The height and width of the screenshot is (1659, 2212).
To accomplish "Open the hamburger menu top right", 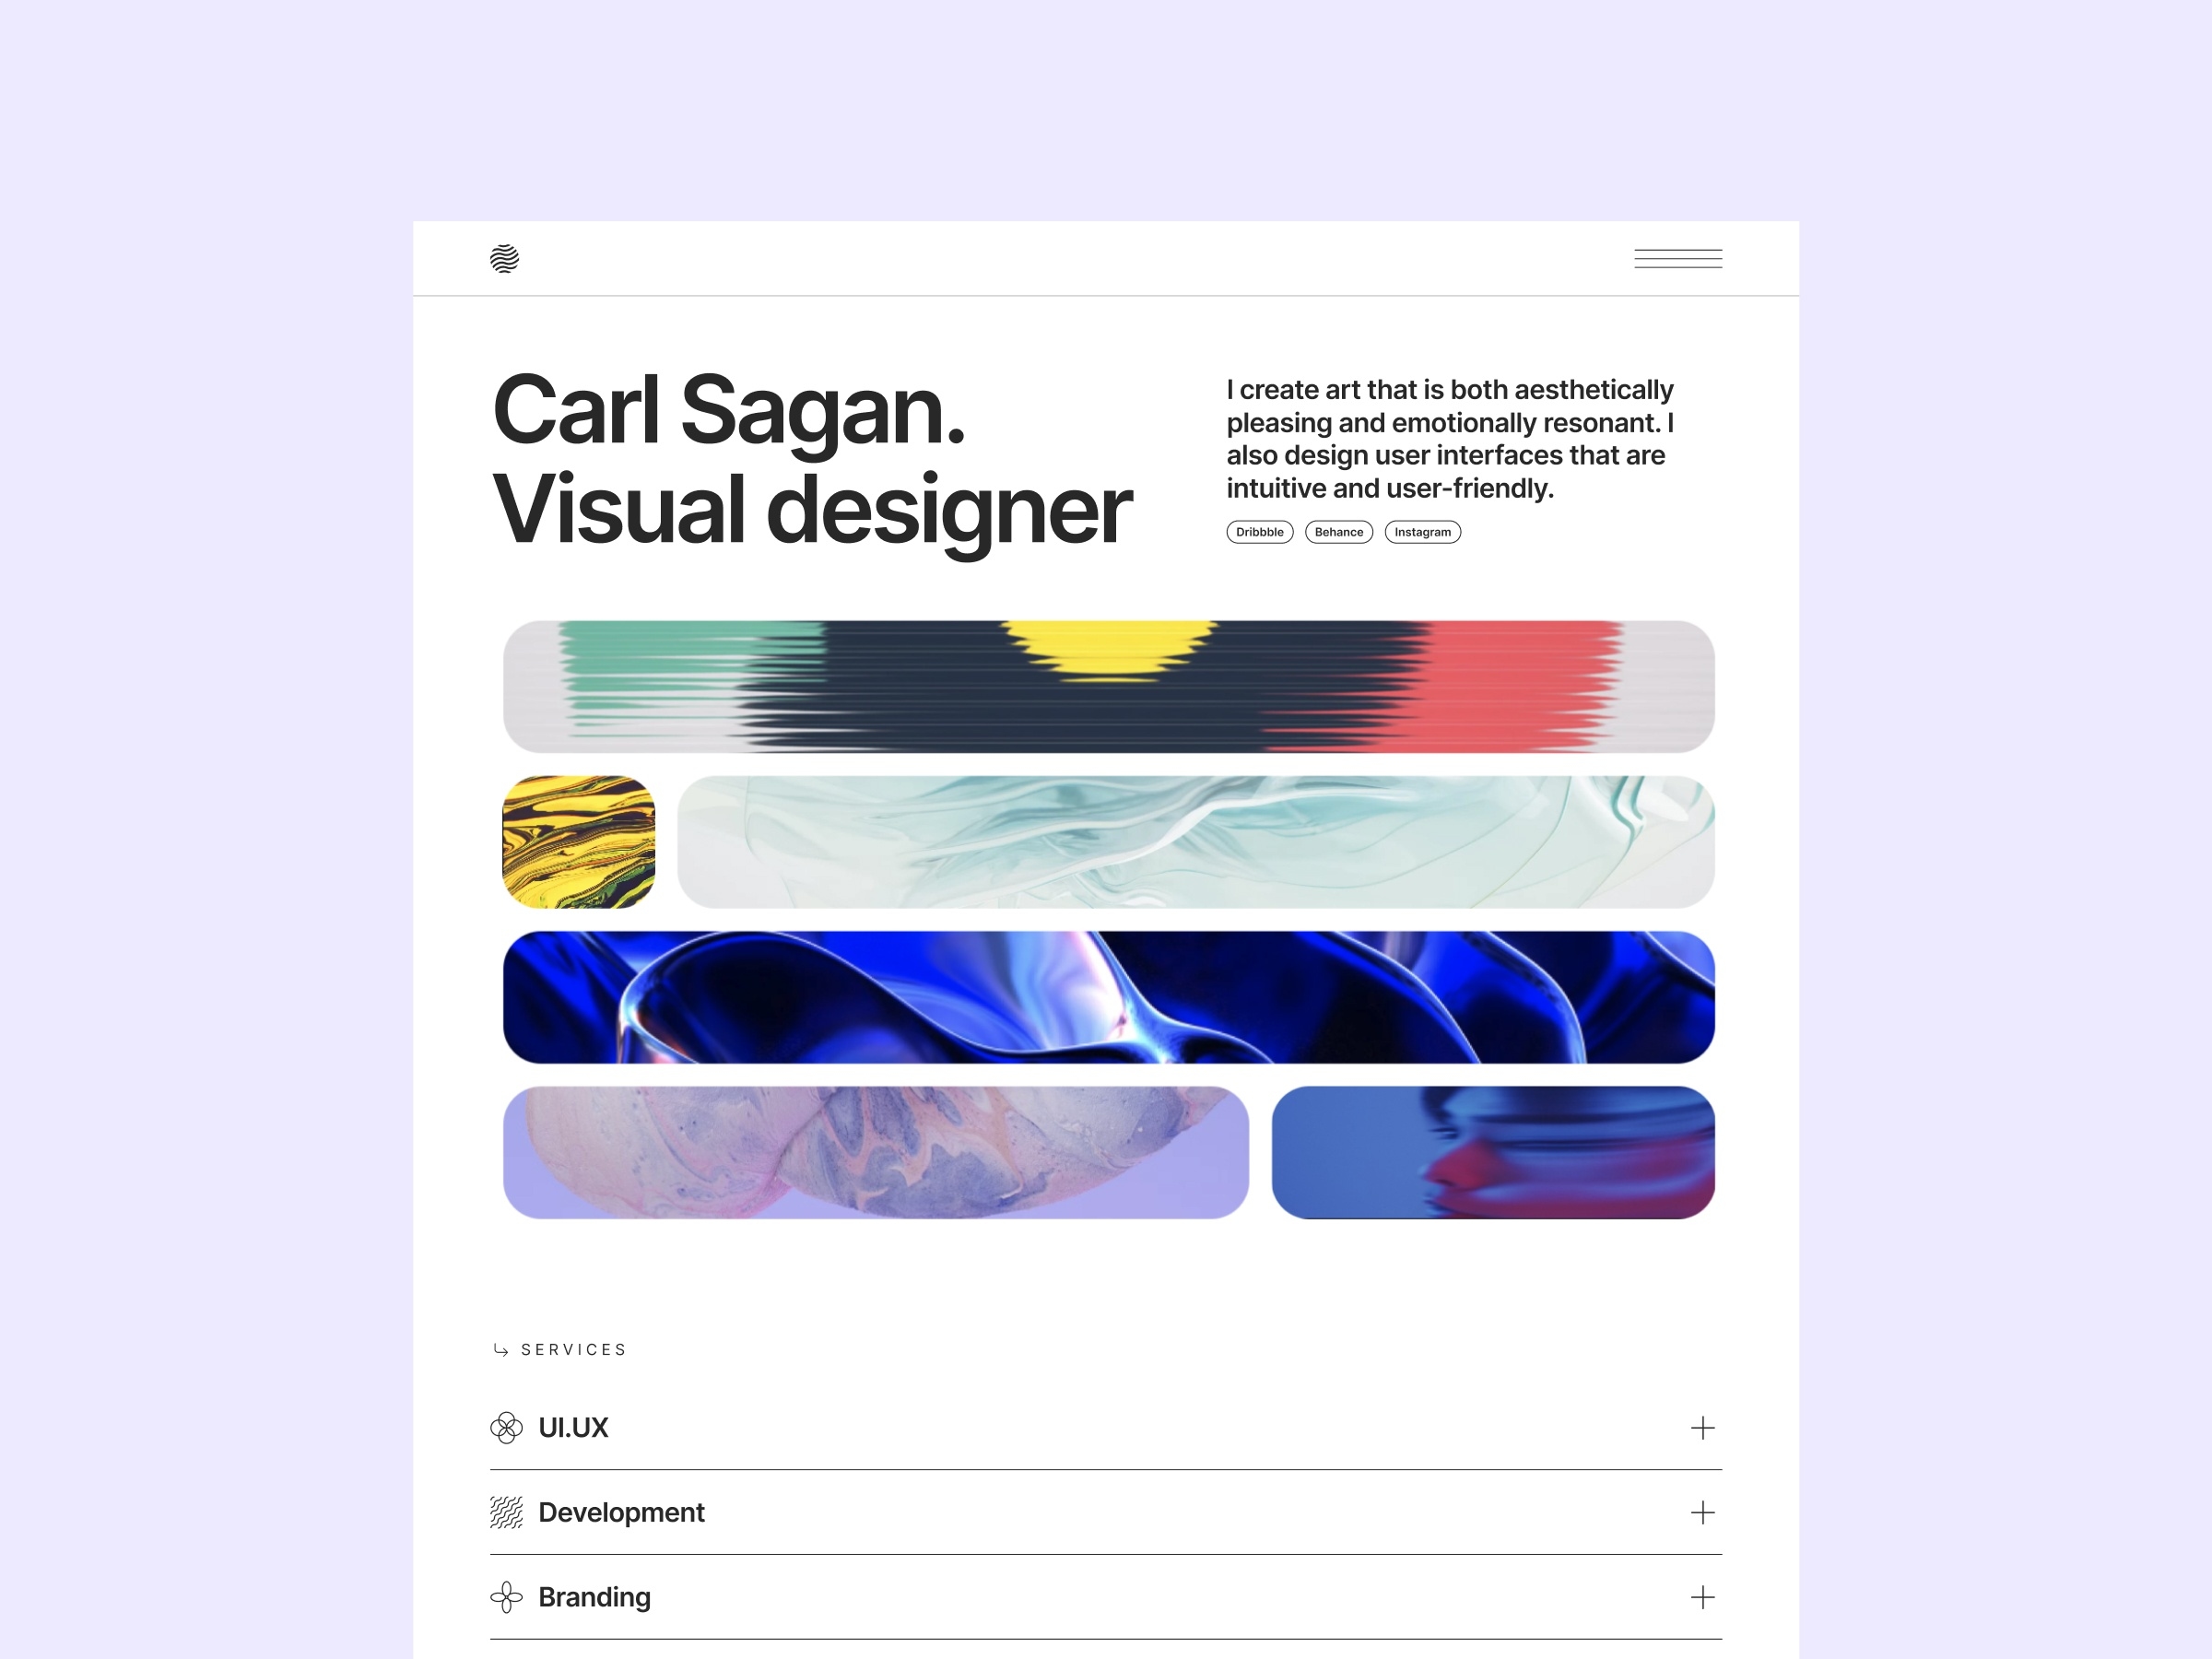I will [x=1677, y=258].
